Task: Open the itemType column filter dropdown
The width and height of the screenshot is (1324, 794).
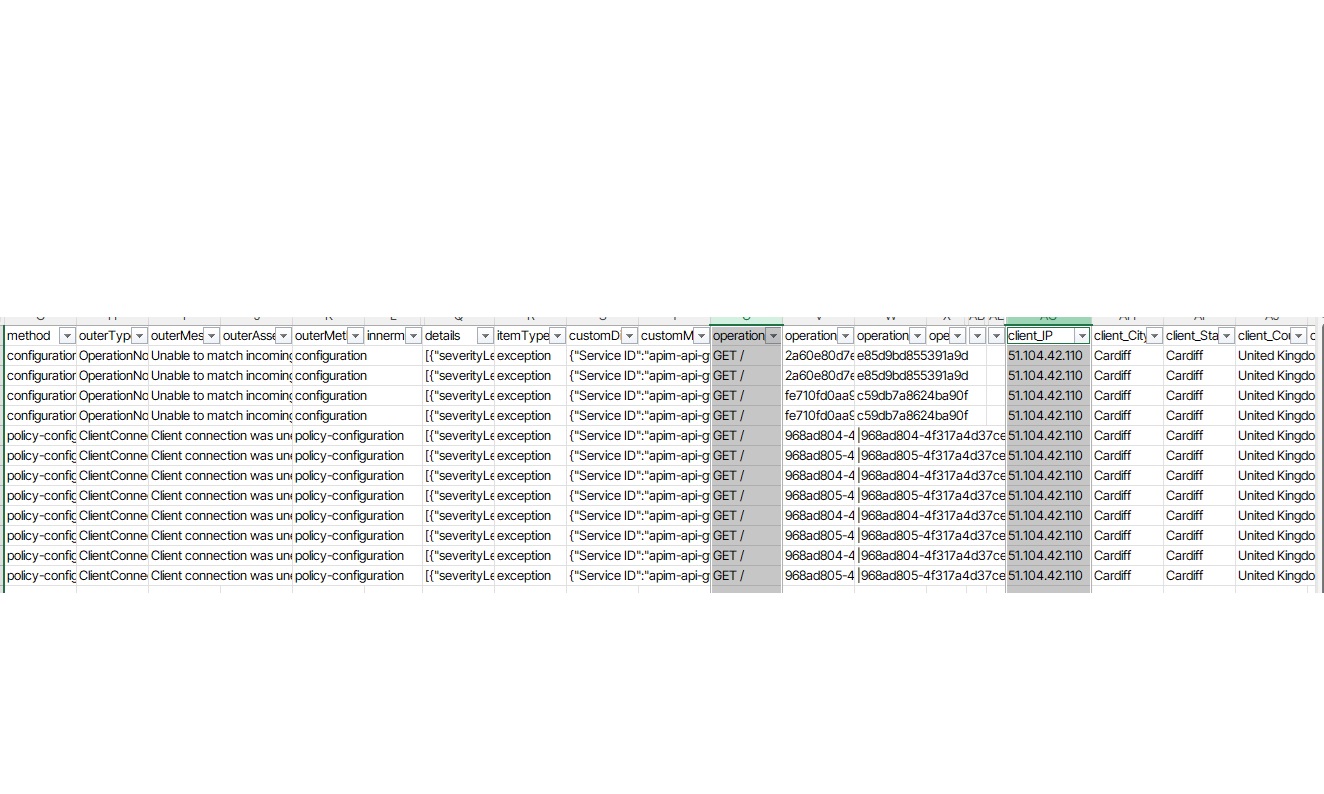Action: [557, 336]
